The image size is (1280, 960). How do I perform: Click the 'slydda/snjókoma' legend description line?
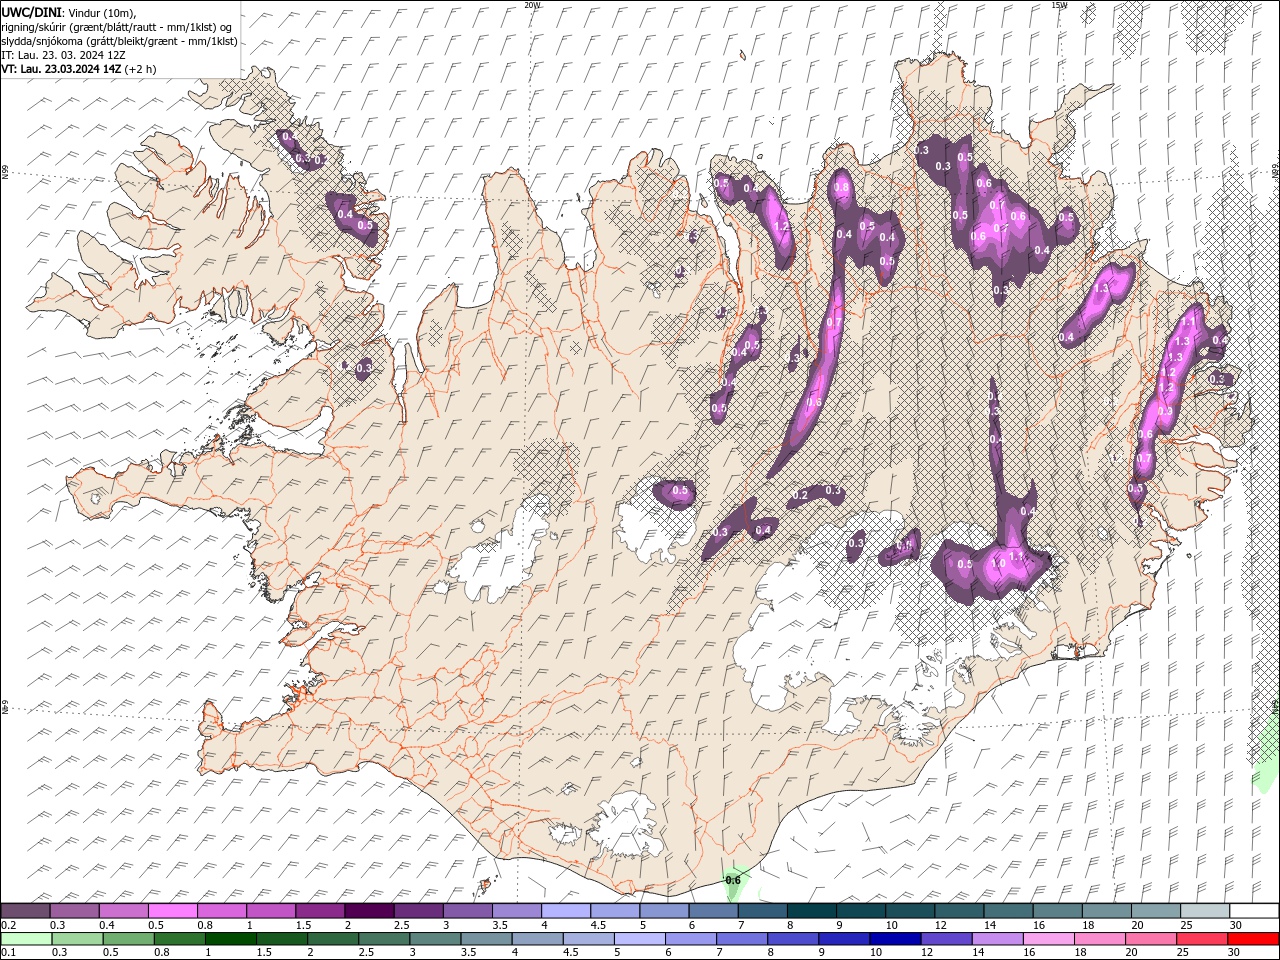(x=119, y=41)
